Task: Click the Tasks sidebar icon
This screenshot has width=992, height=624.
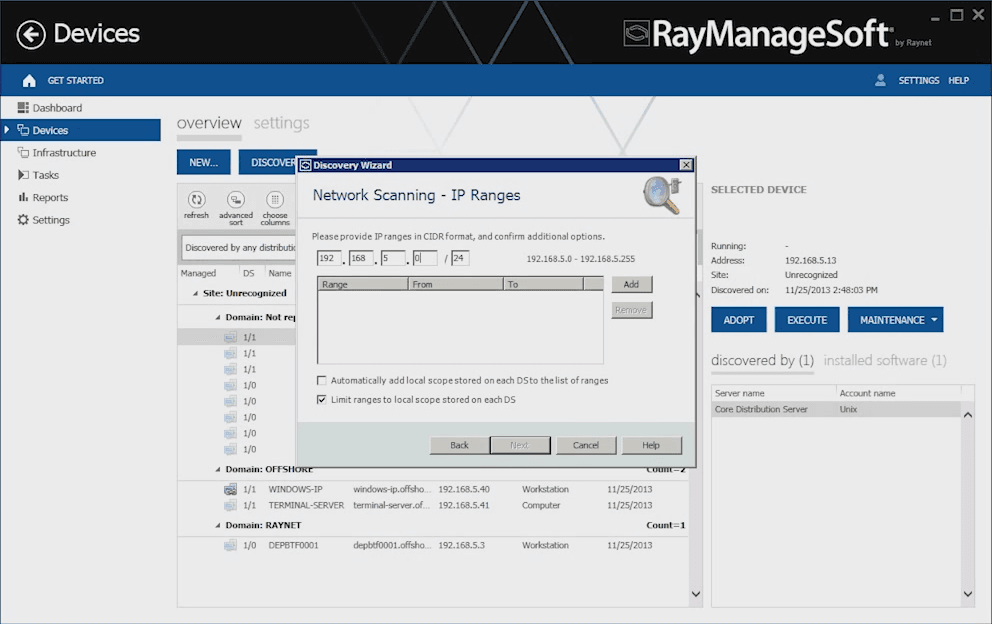Action: (23, 175)
